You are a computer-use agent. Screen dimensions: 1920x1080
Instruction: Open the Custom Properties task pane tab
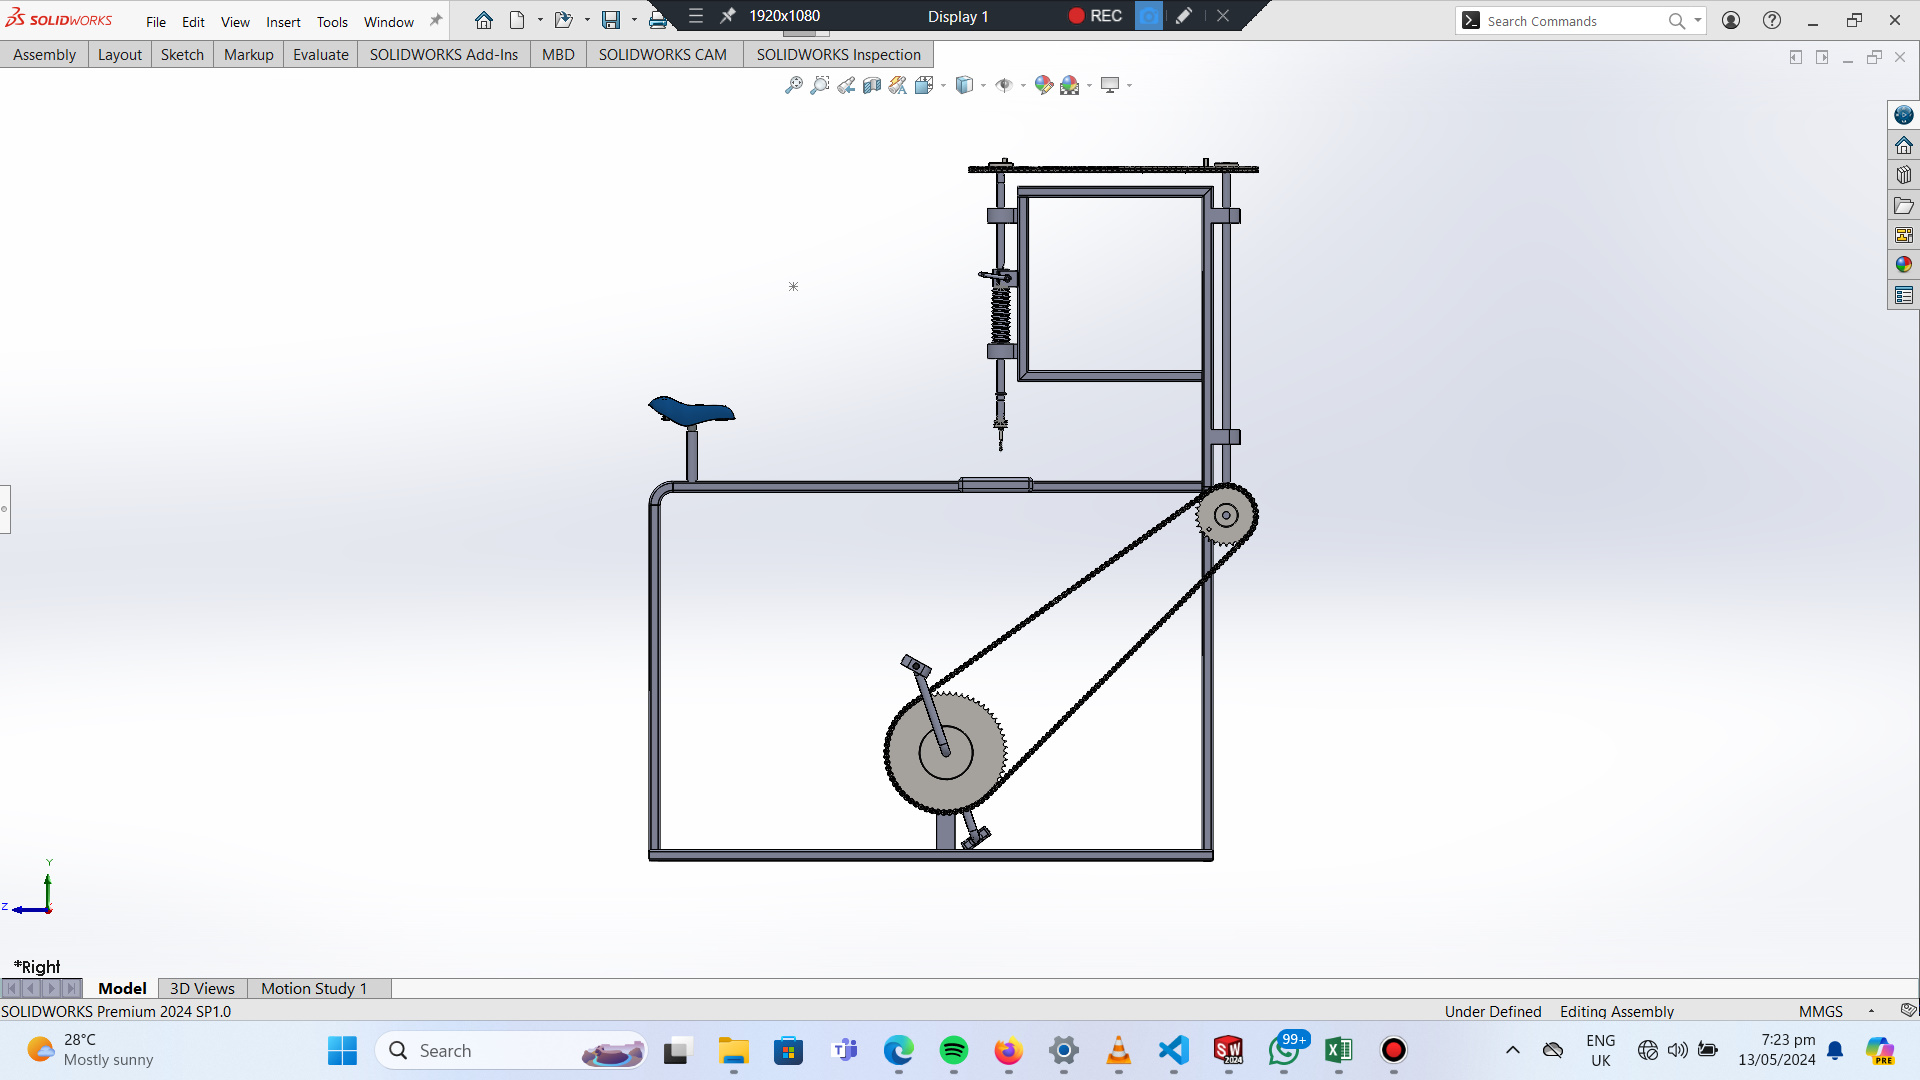pyautogui.click(x=1903, y=295)
